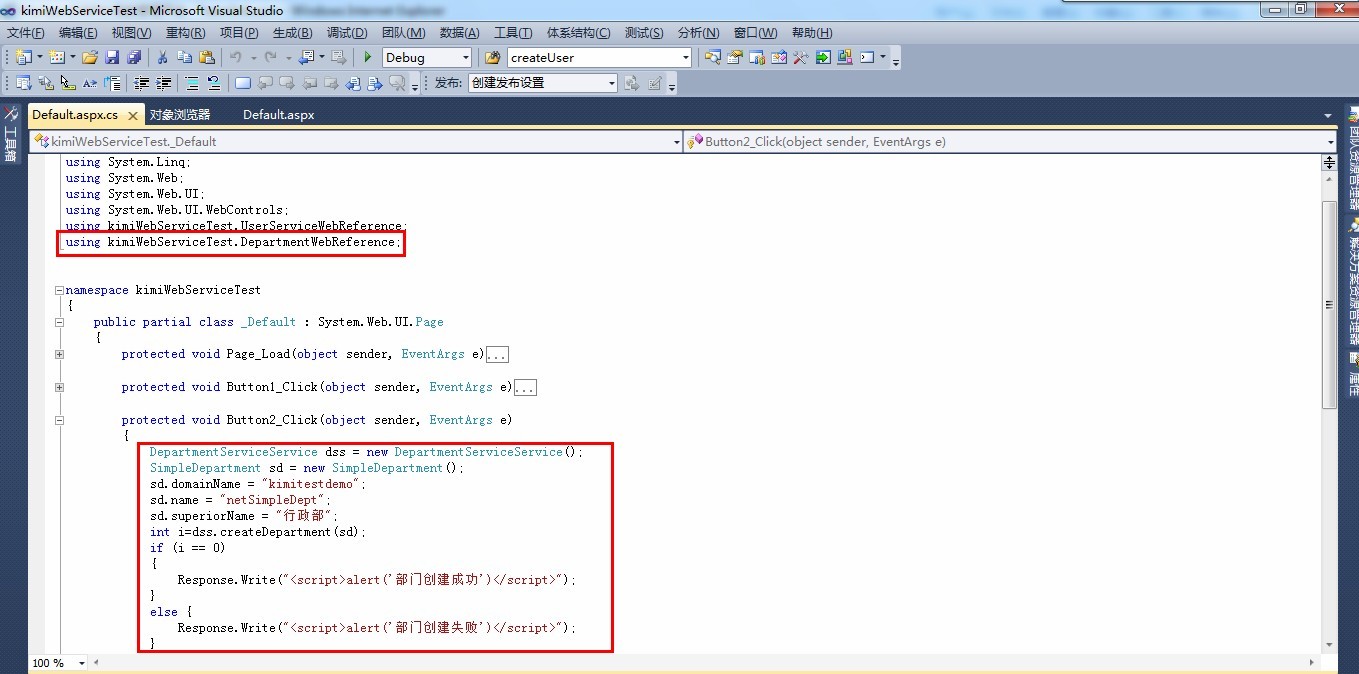Open the Command Window icon
The width and height of the screenshot is (1359, 674).
coord(867,57)
